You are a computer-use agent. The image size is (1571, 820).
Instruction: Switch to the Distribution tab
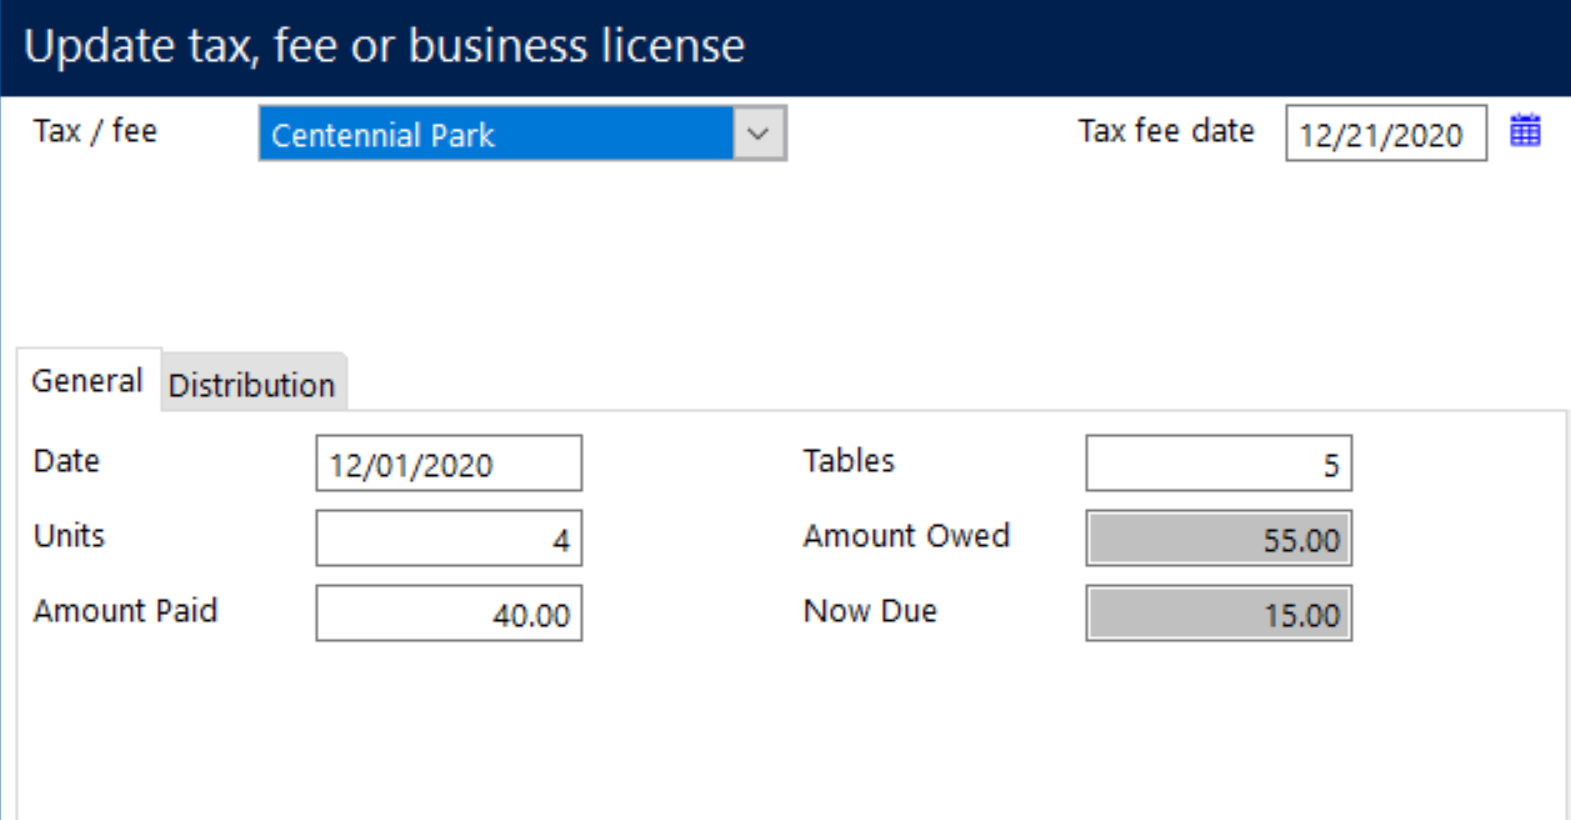click(x=252, y=384)
